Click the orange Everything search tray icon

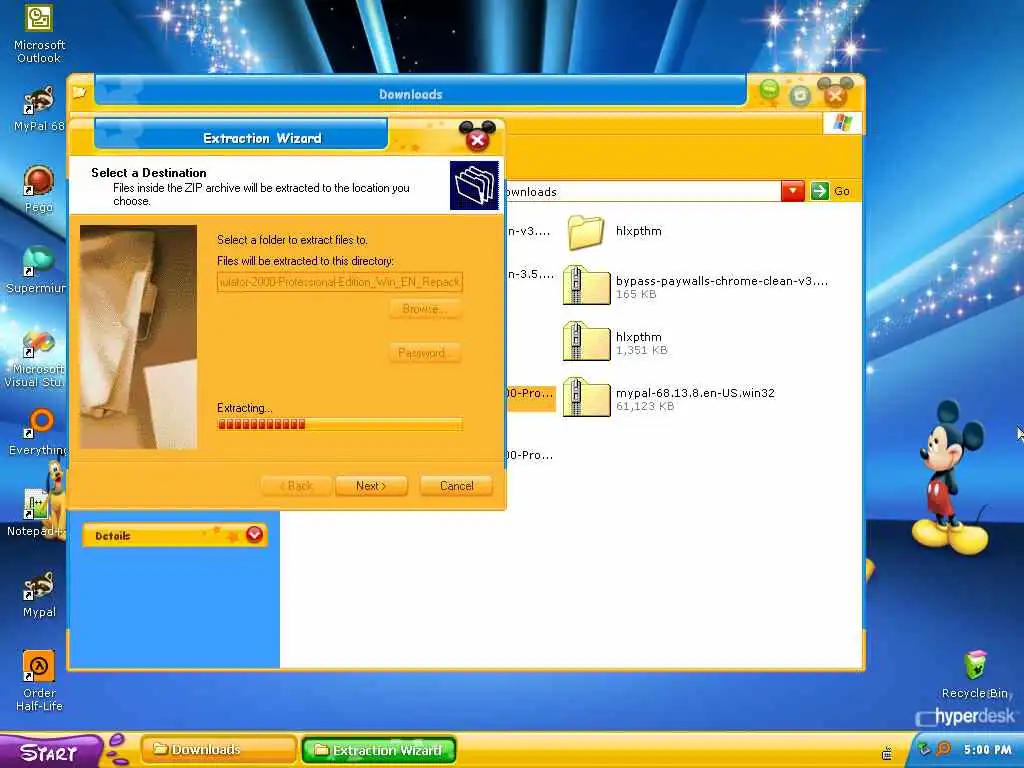[944, 749]
